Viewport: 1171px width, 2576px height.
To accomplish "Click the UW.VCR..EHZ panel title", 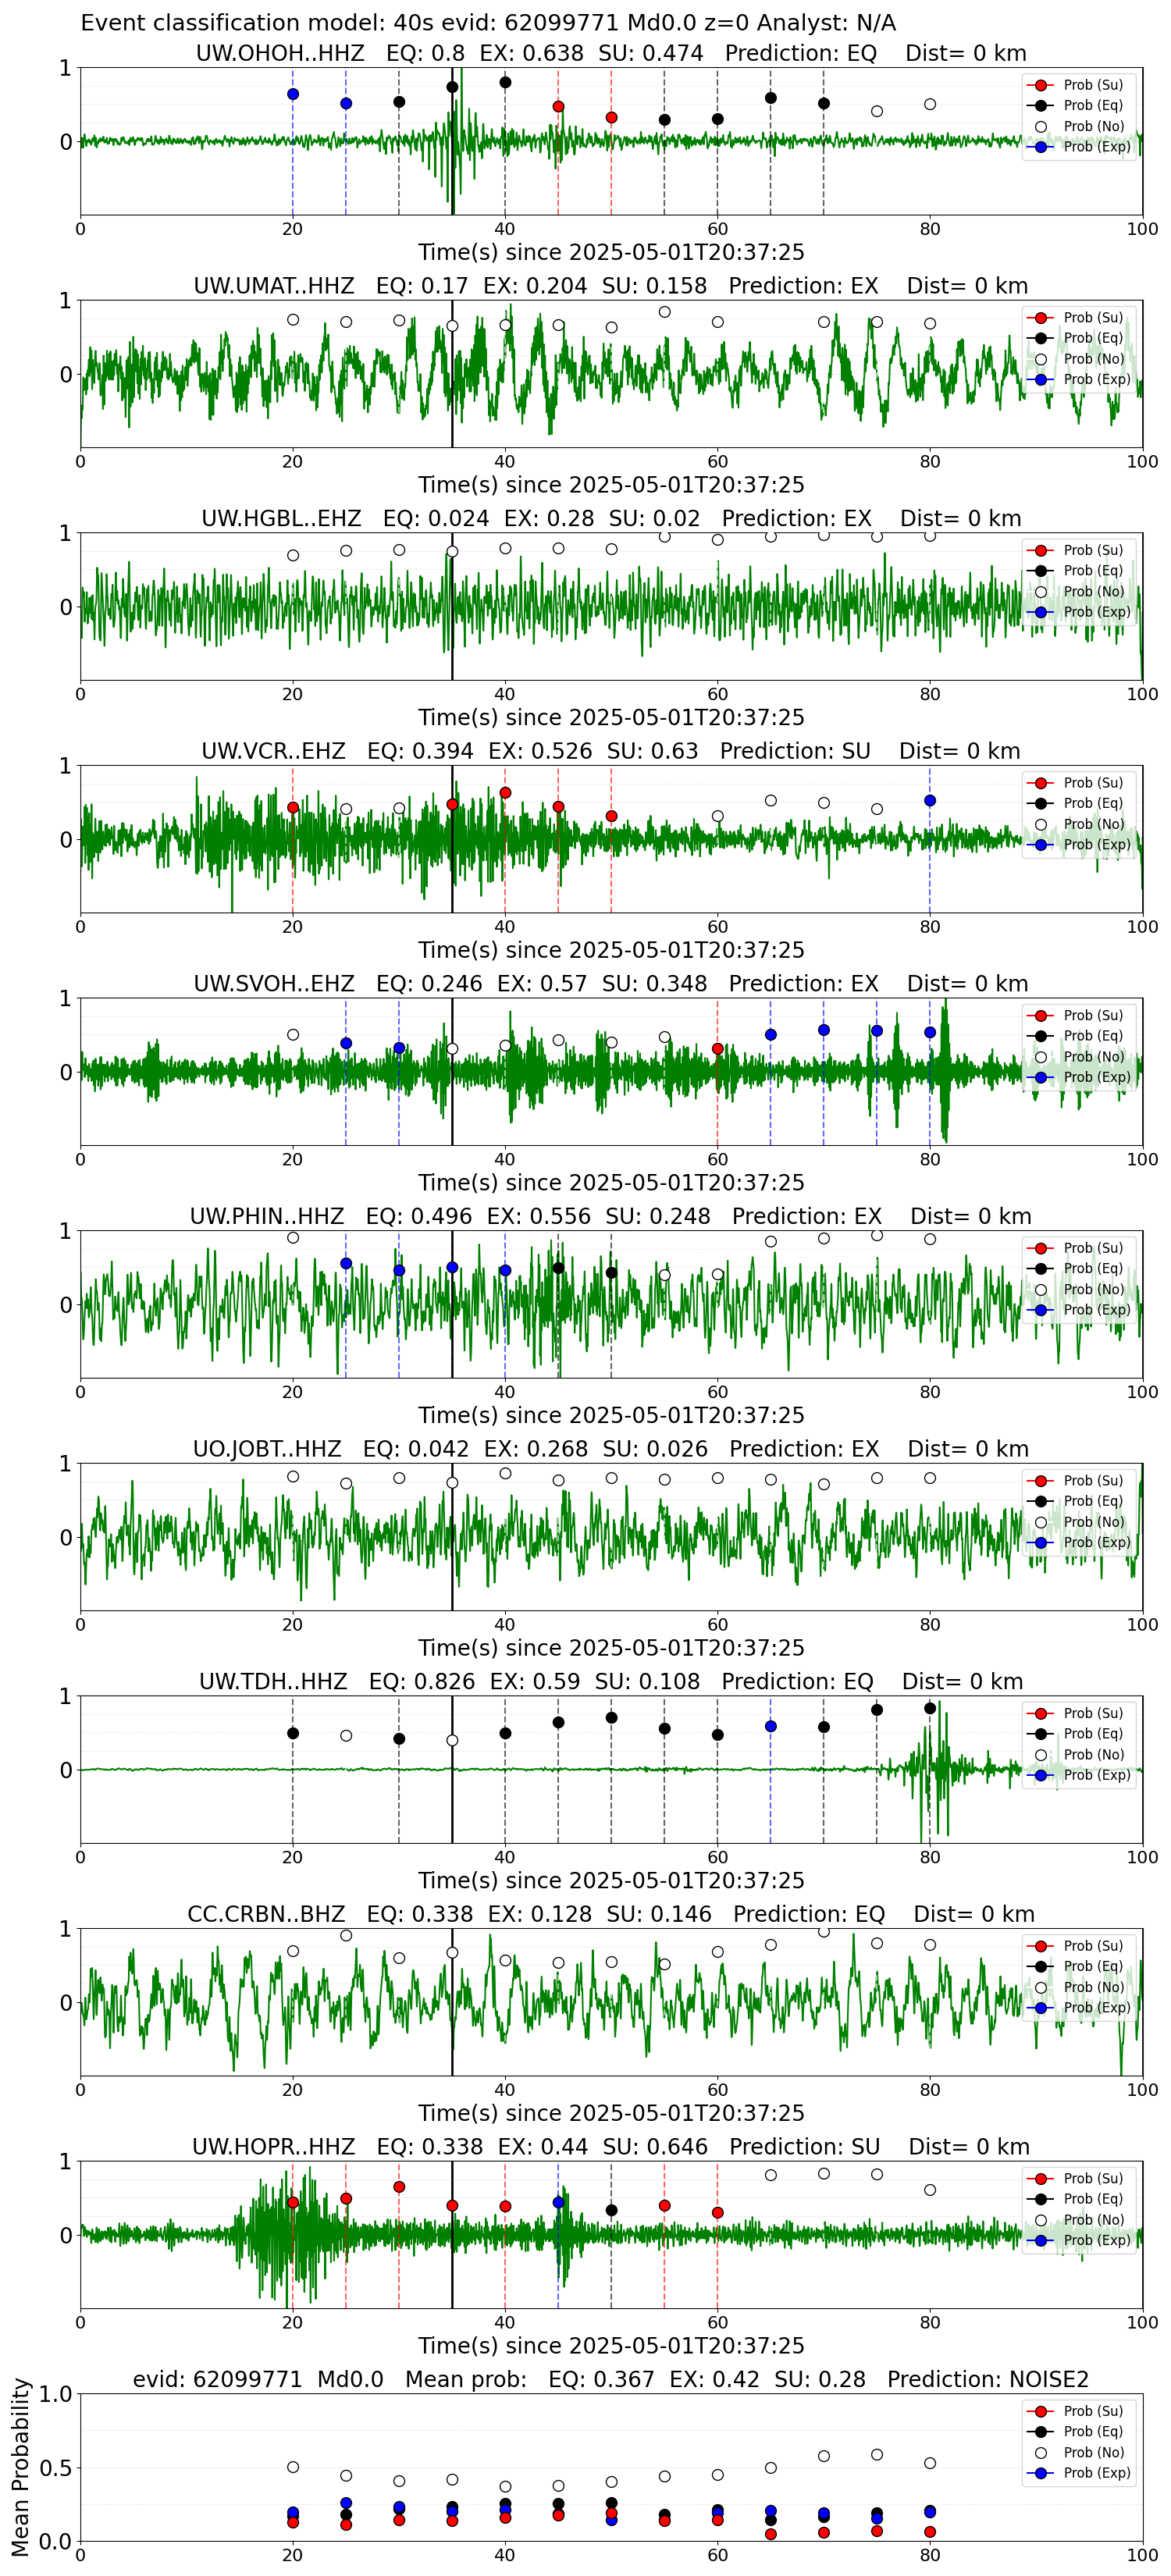I will [x=611, y=751].
